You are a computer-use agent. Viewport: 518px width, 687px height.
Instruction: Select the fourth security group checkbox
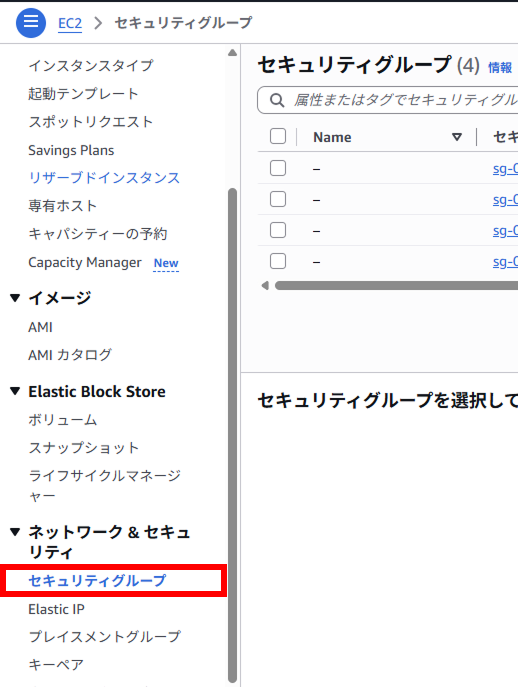click(x=278, y=261)
